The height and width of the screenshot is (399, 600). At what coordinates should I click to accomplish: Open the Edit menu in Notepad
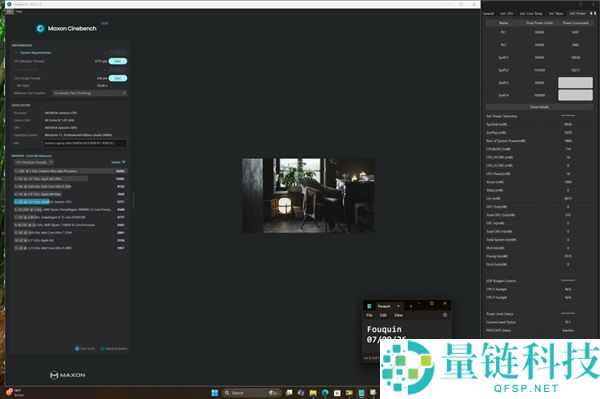click(x=383, y=315)
